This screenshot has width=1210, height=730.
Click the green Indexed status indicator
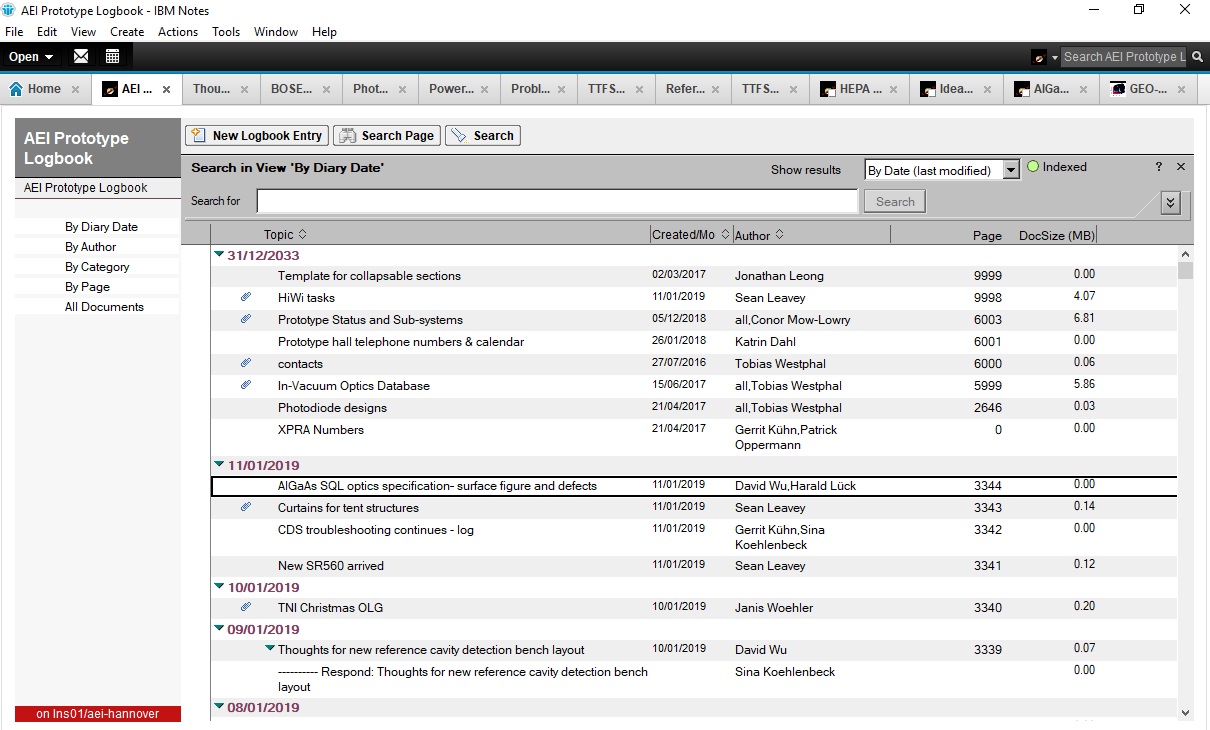[1032, 166]
